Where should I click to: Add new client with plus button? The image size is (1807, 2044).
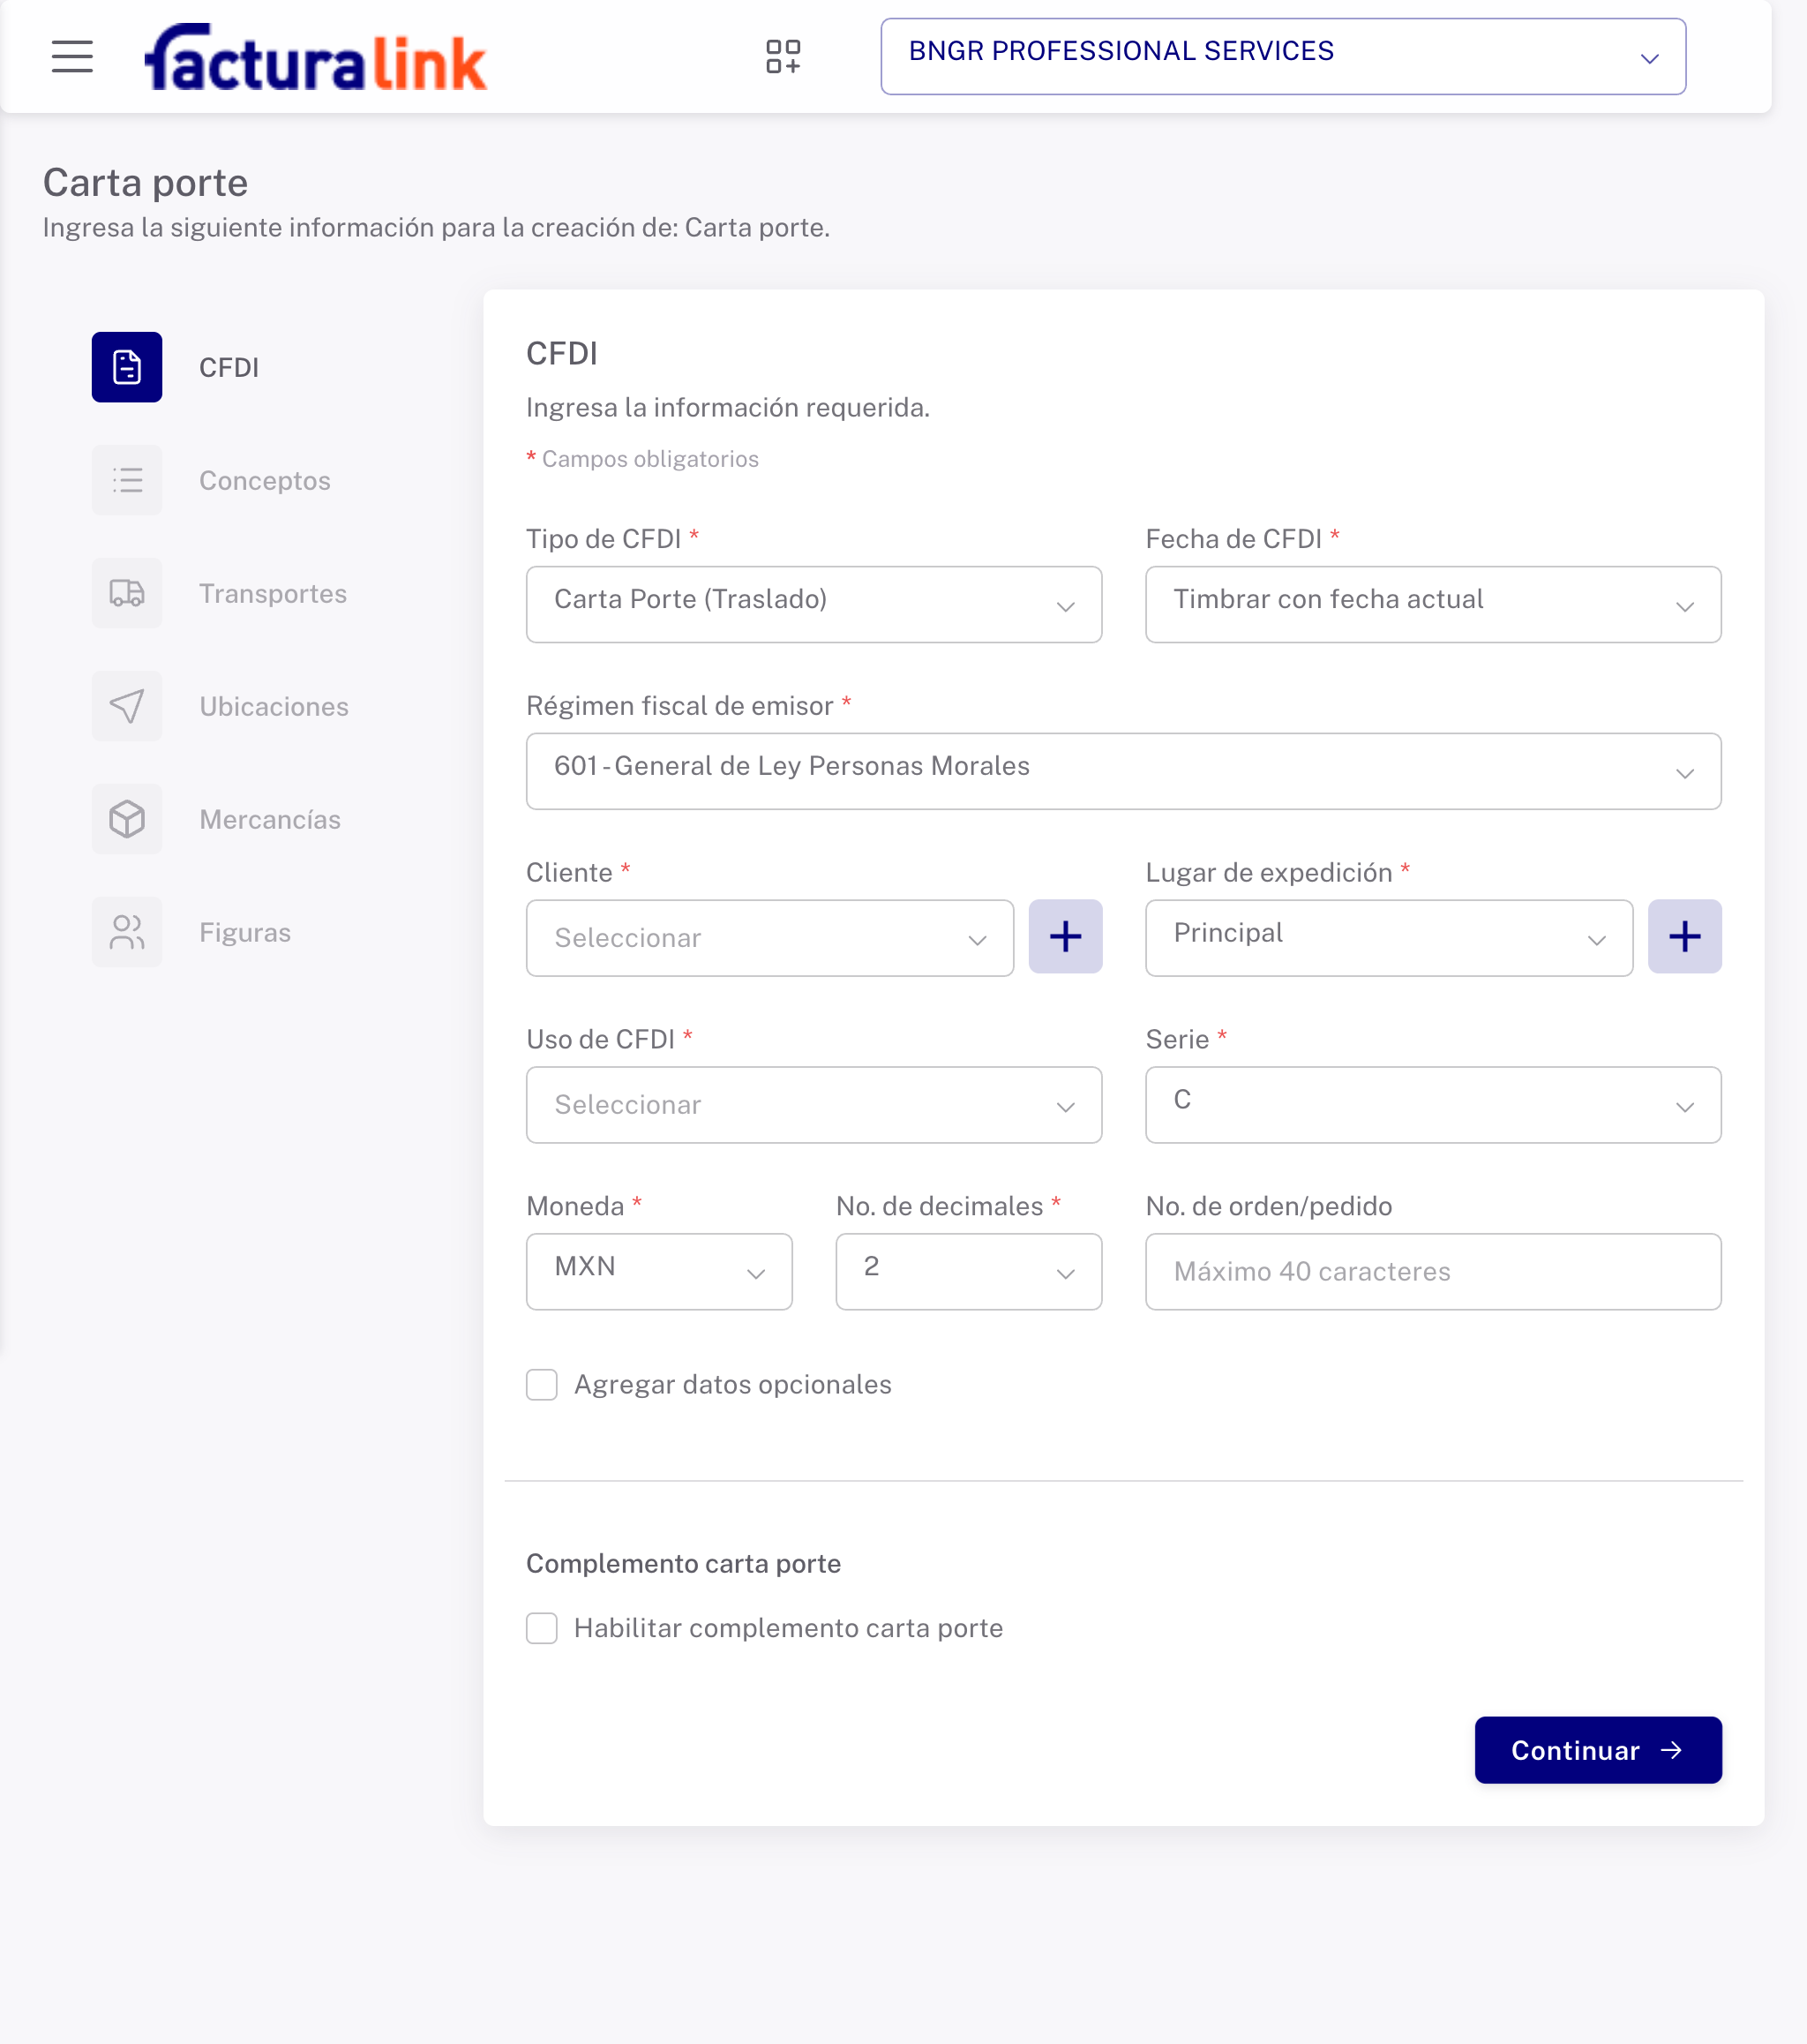tap(1065, 937)
